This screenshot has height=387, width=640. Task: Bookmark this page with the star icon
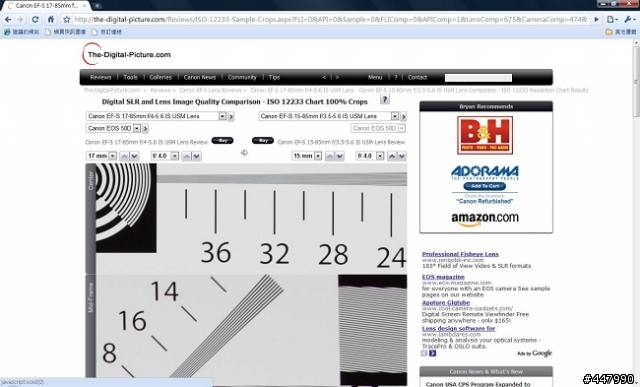(x=67, y=19)
